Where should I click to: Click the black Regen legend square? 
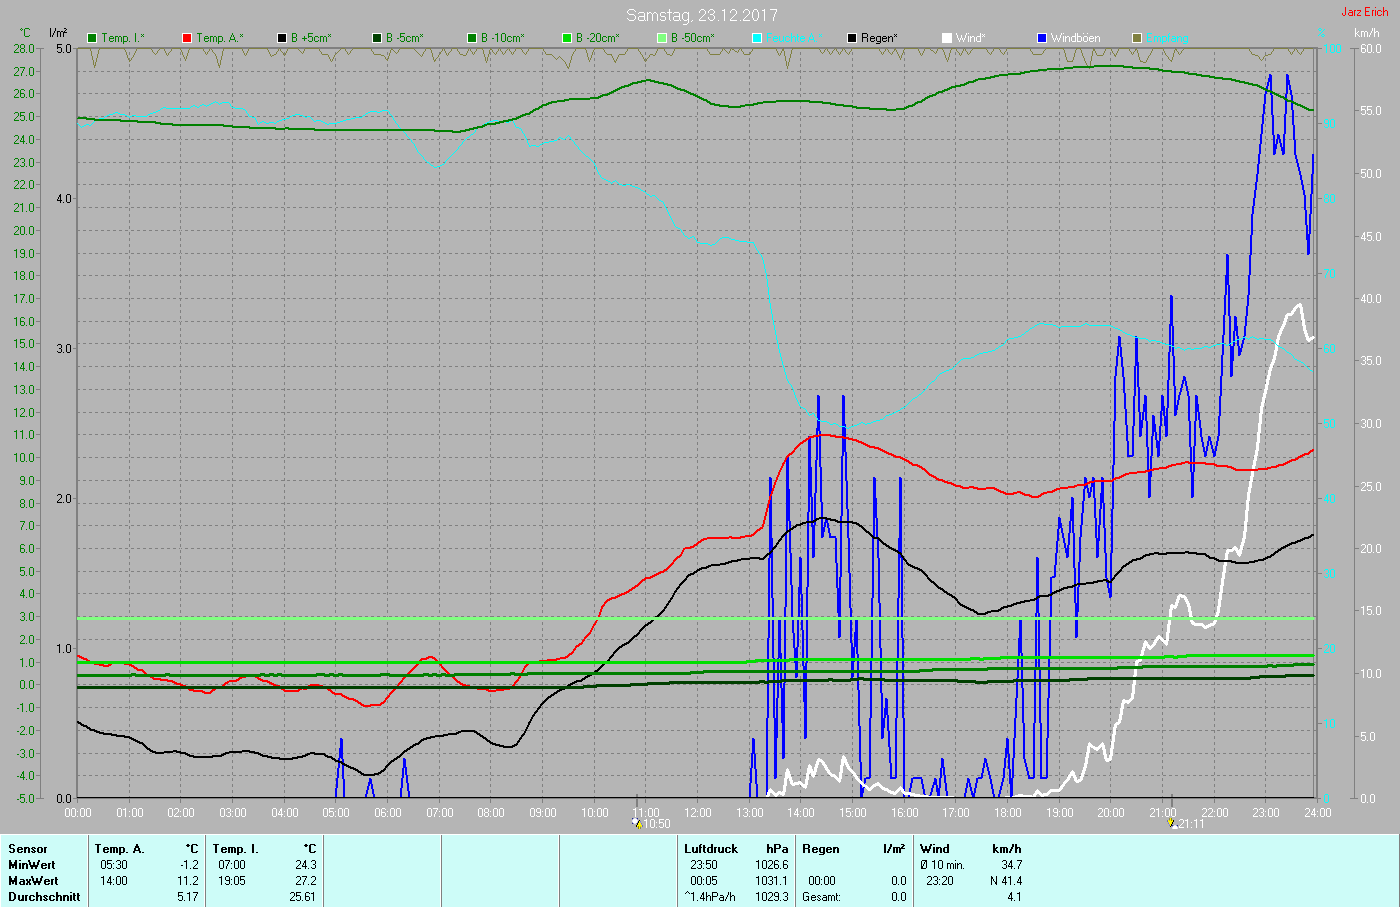pos(852,38)
